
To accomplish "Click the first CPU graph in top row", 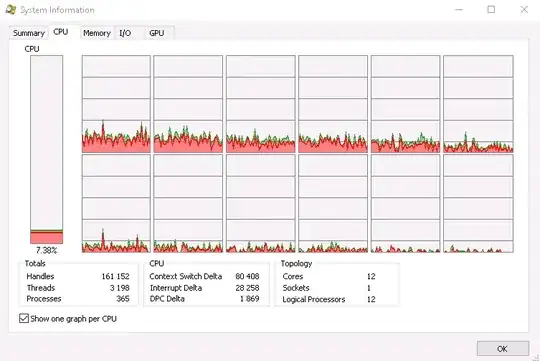I will coord(116,104).
